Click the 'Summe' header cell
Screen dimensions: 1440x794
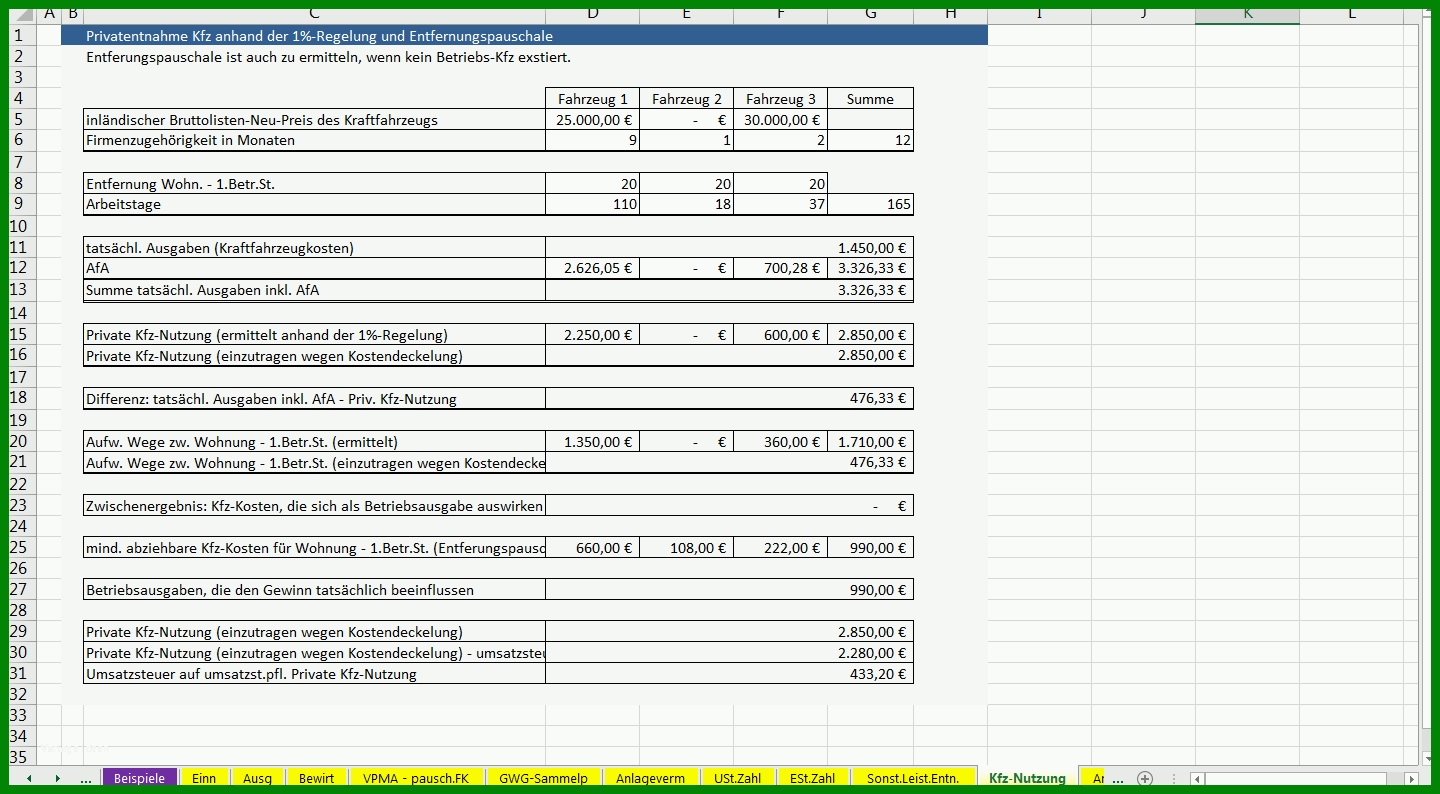tap(870, 99)
